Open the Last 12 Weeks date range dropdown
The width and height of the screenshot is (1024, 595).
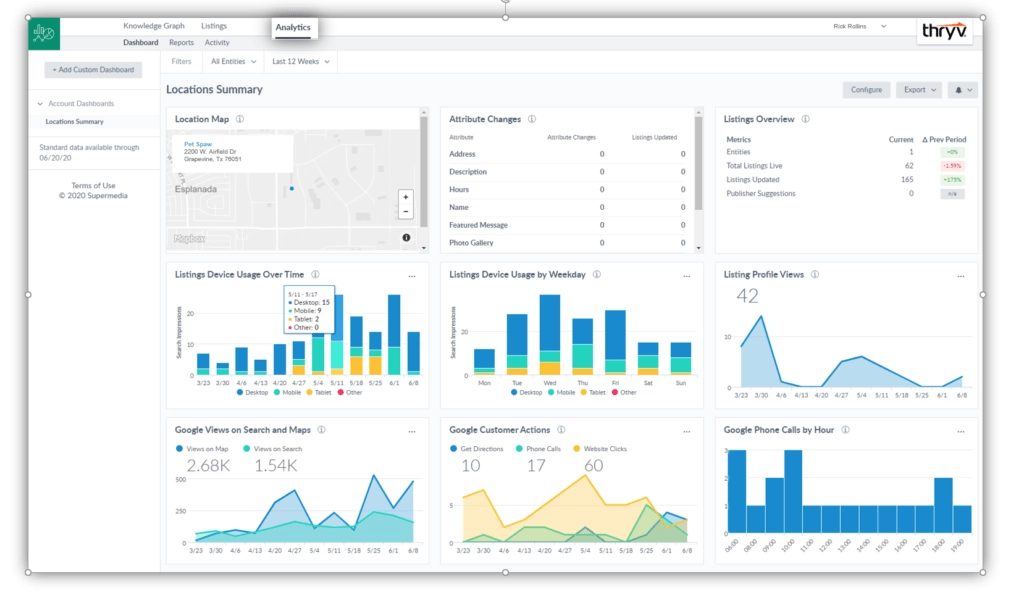click(x=300, y=62)
